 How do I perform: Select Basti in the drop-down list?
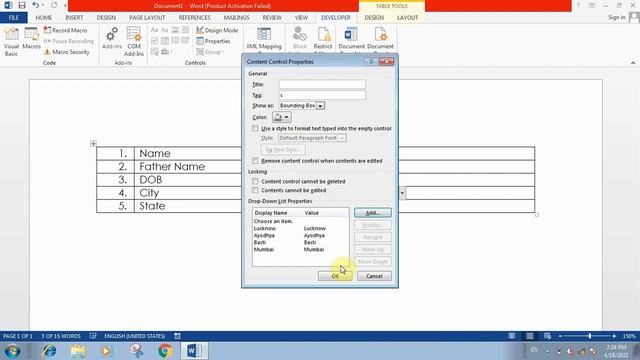pos(300,242)
